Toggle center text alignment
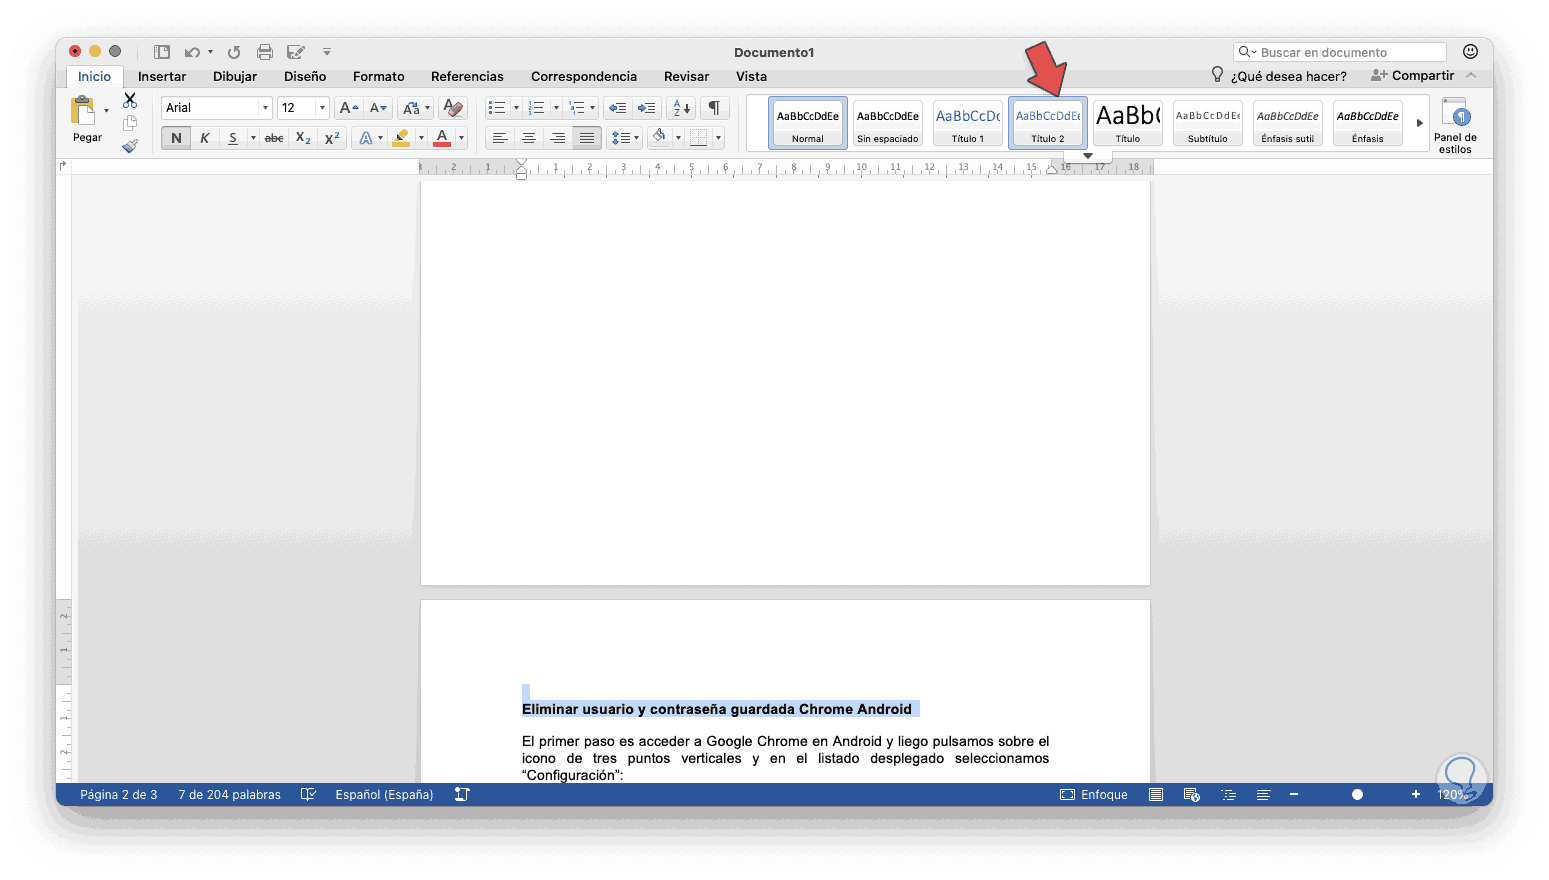This screenshot has width=1549, height=880. [529, 138]
